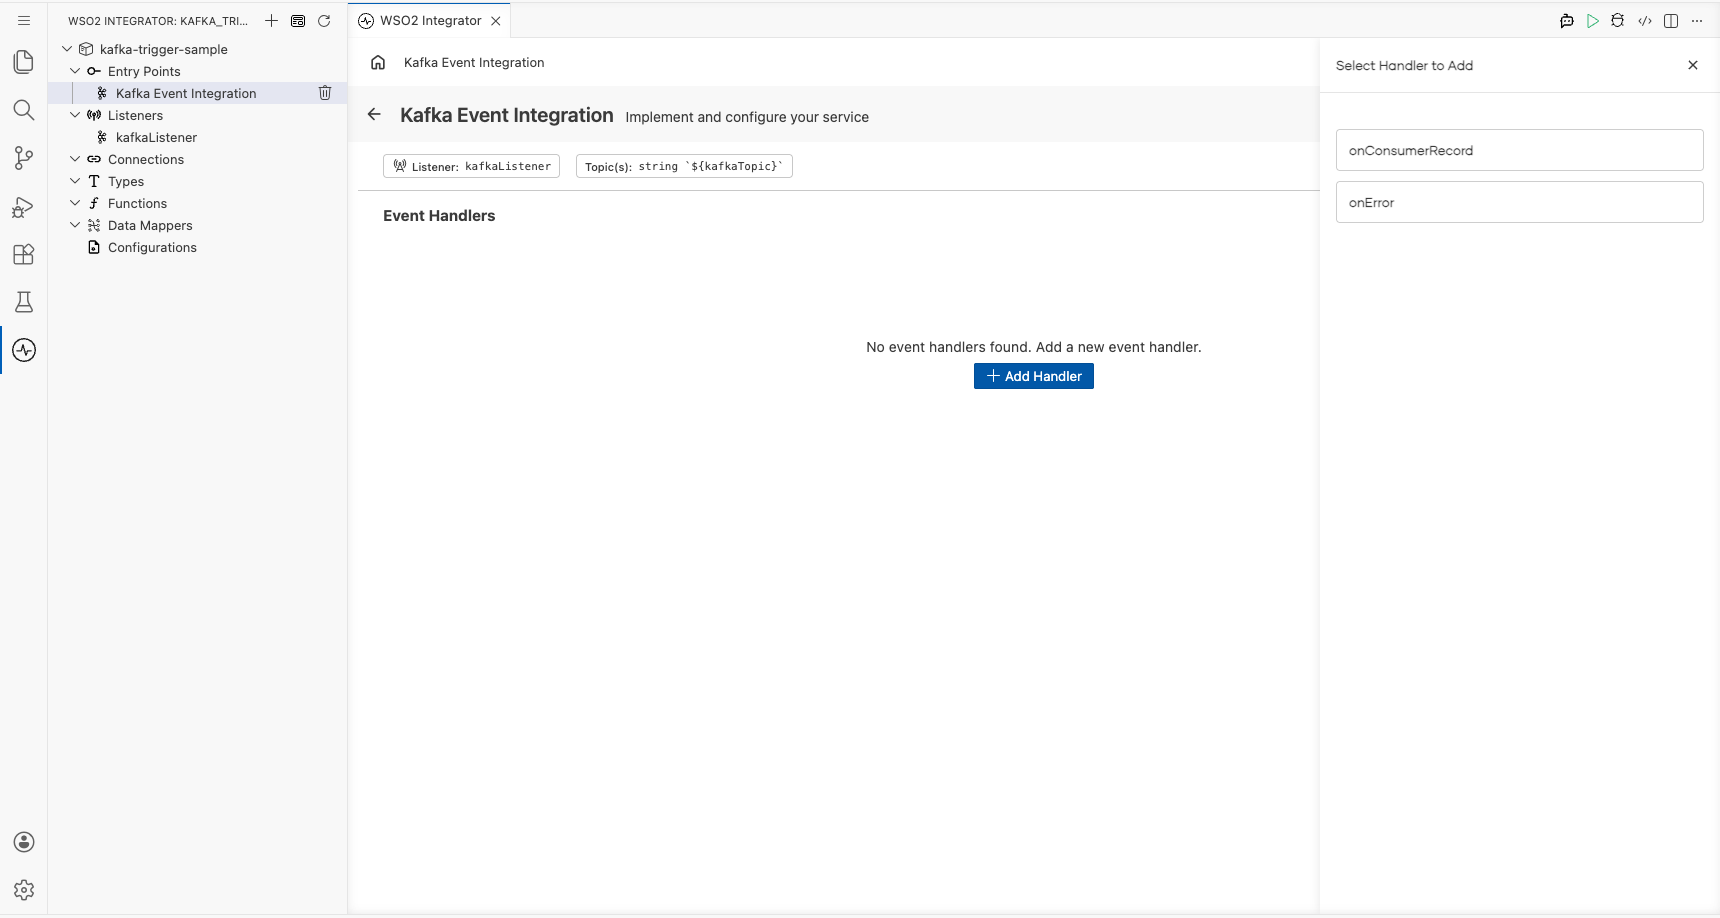Select kafkaListener in the tree

[156, 137]
